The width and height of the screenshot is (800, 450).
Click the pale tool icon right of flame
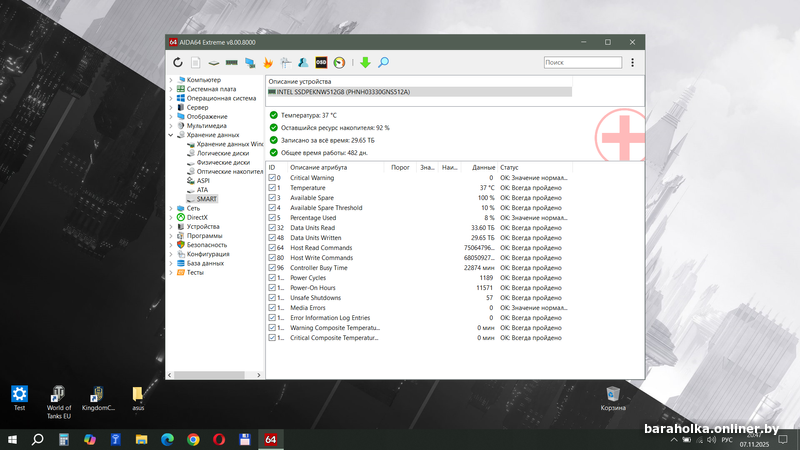tap(286, 62)
